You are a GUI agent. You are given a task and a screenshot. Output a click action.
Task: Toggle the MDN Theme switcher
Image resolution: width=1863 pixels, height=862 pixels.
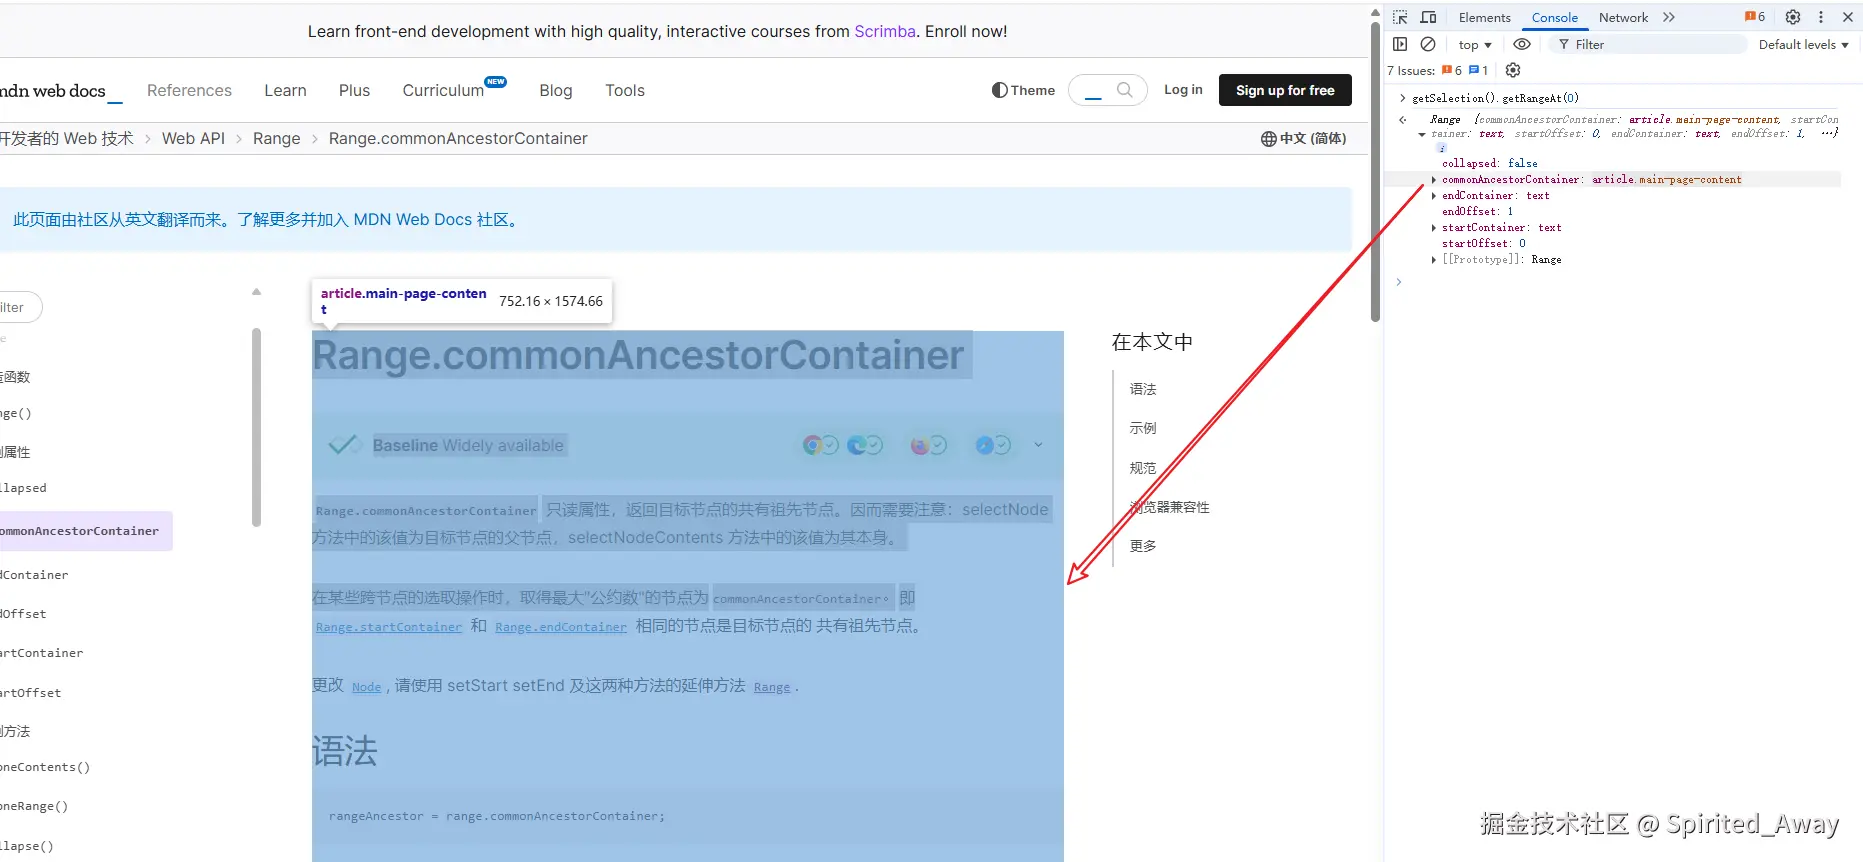coord(1023,90)
